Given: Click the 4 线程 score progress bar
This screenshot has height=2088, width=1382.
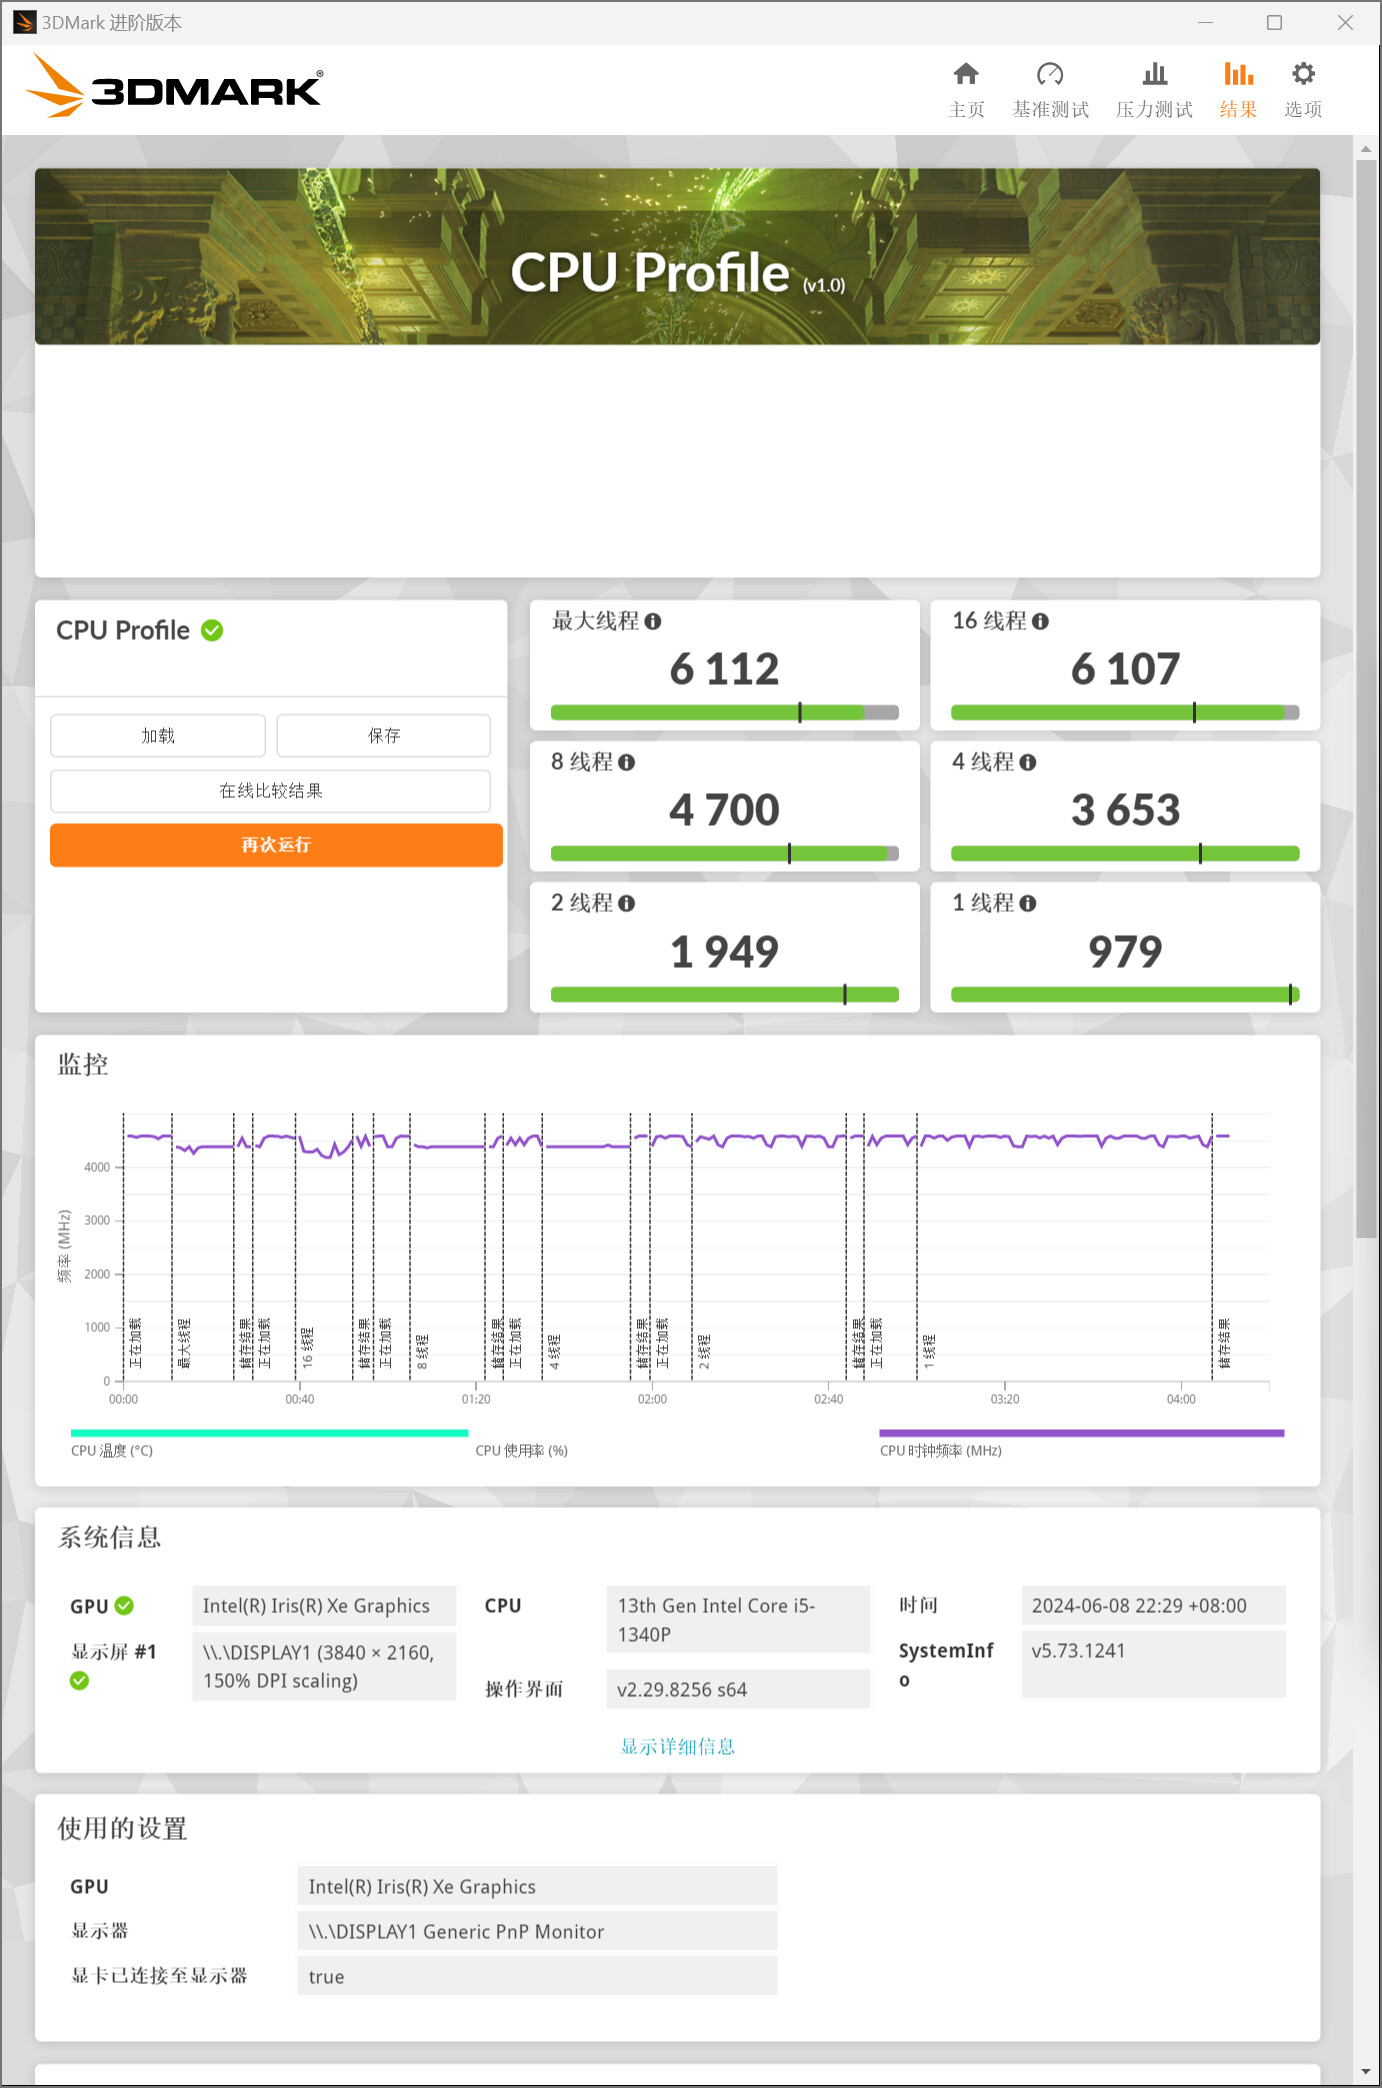Looking at the screenshot, I should pos(1124,854).
